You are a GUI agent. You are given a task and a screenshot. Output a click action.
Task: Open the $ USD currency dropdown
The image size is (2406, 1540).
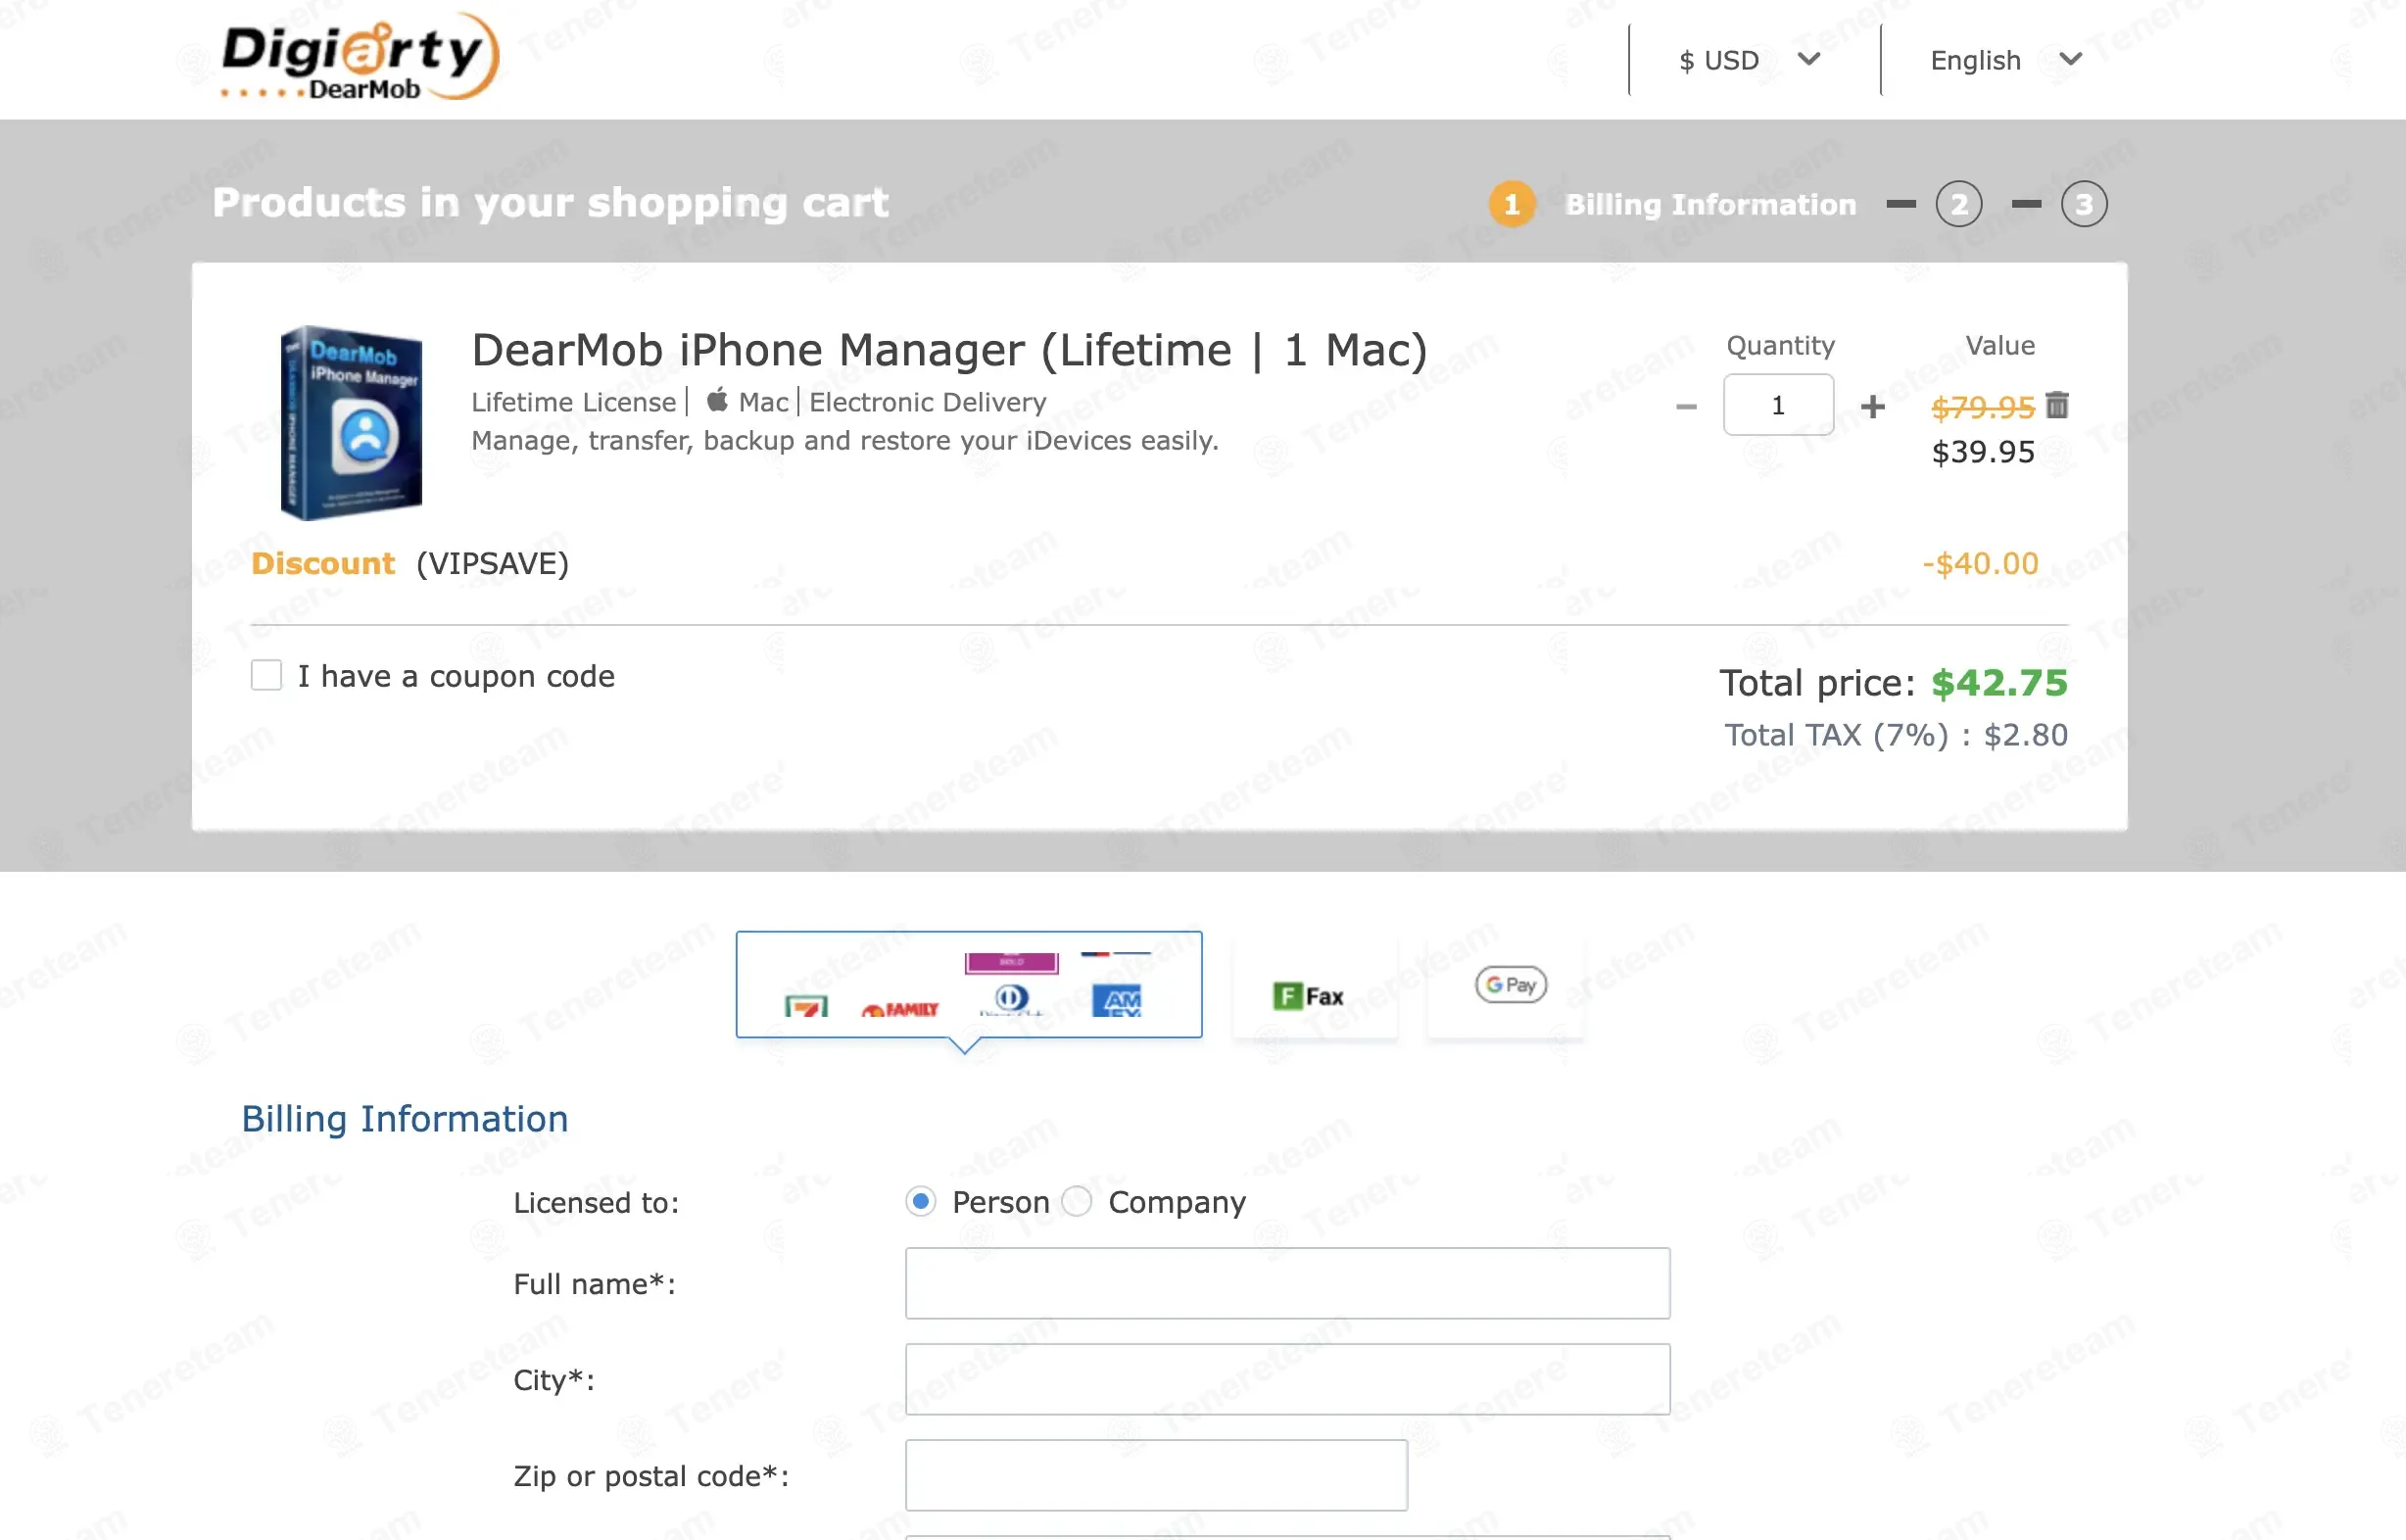click(x=1749, y=60)
